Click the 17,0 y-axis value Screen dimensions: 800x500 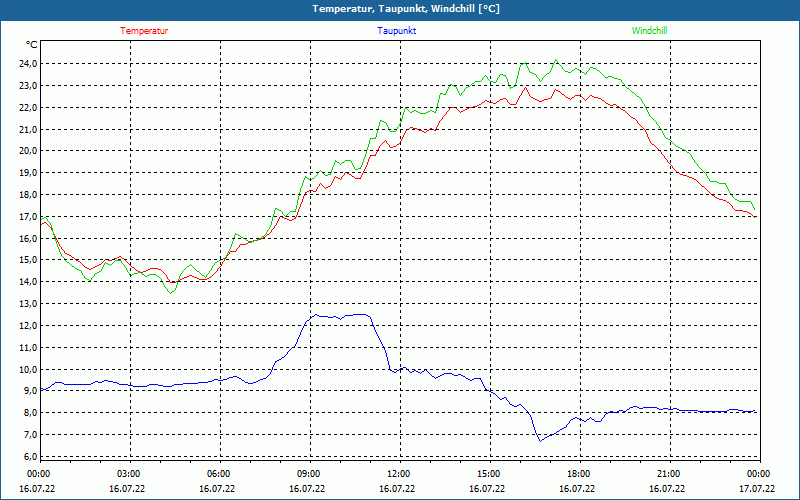click(x=29, y=216)
